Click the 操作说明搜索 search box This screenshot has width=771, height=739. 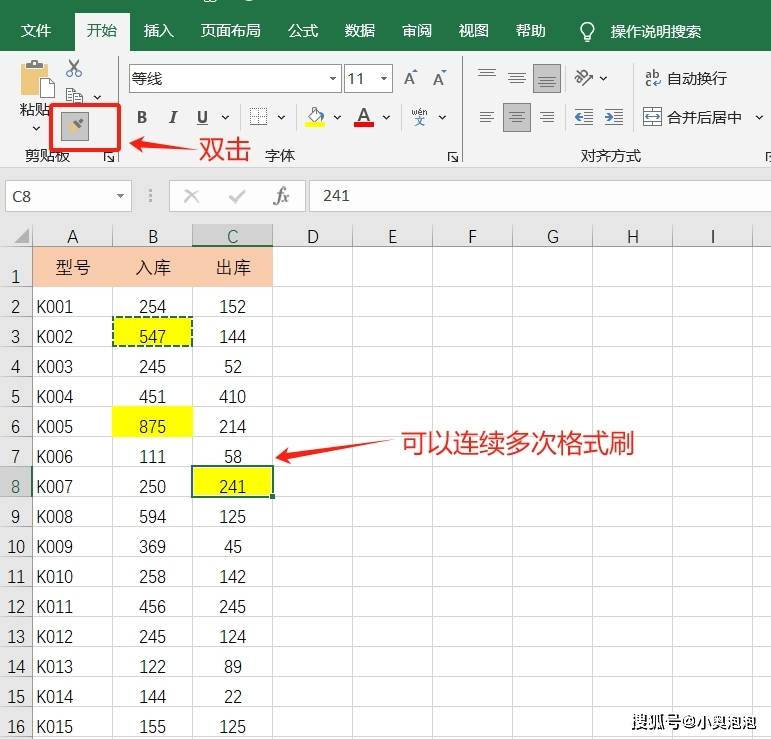[655, 31]
